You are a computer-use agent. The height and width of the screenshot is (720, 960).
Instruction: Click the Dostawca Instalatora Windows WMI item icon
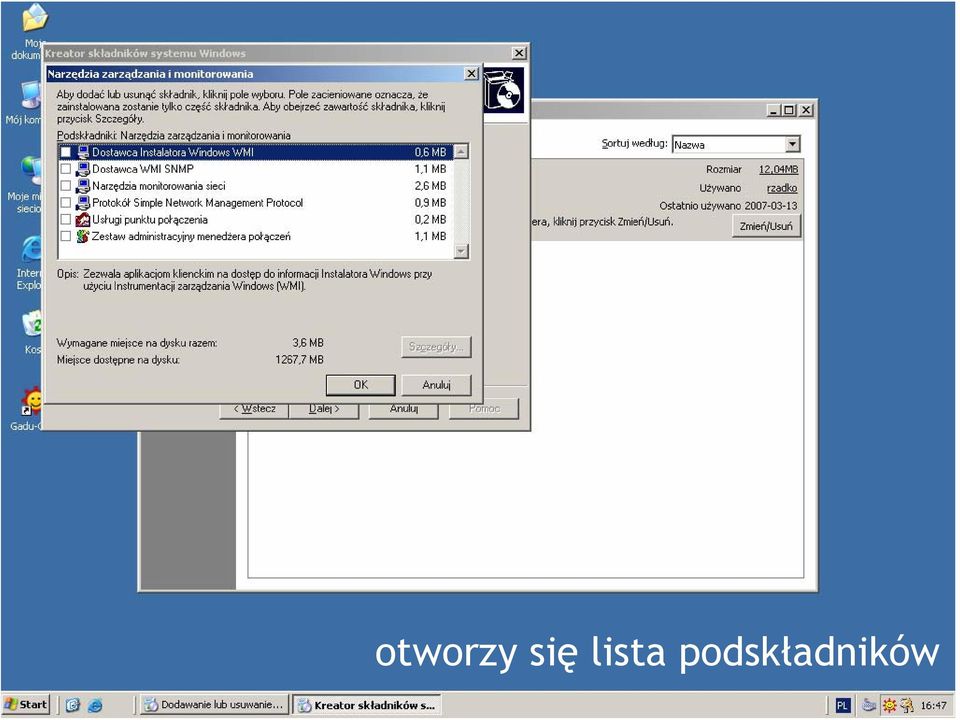[83, 152]
